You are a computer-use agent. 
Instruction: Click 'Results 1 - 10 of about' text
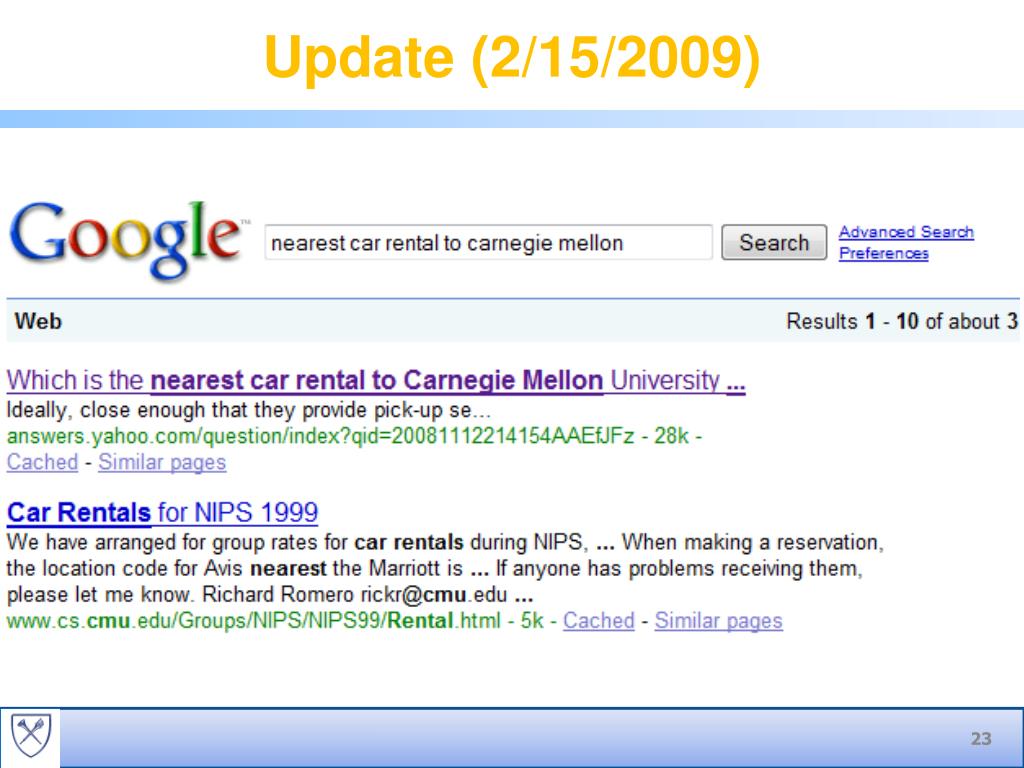[901, 321]
